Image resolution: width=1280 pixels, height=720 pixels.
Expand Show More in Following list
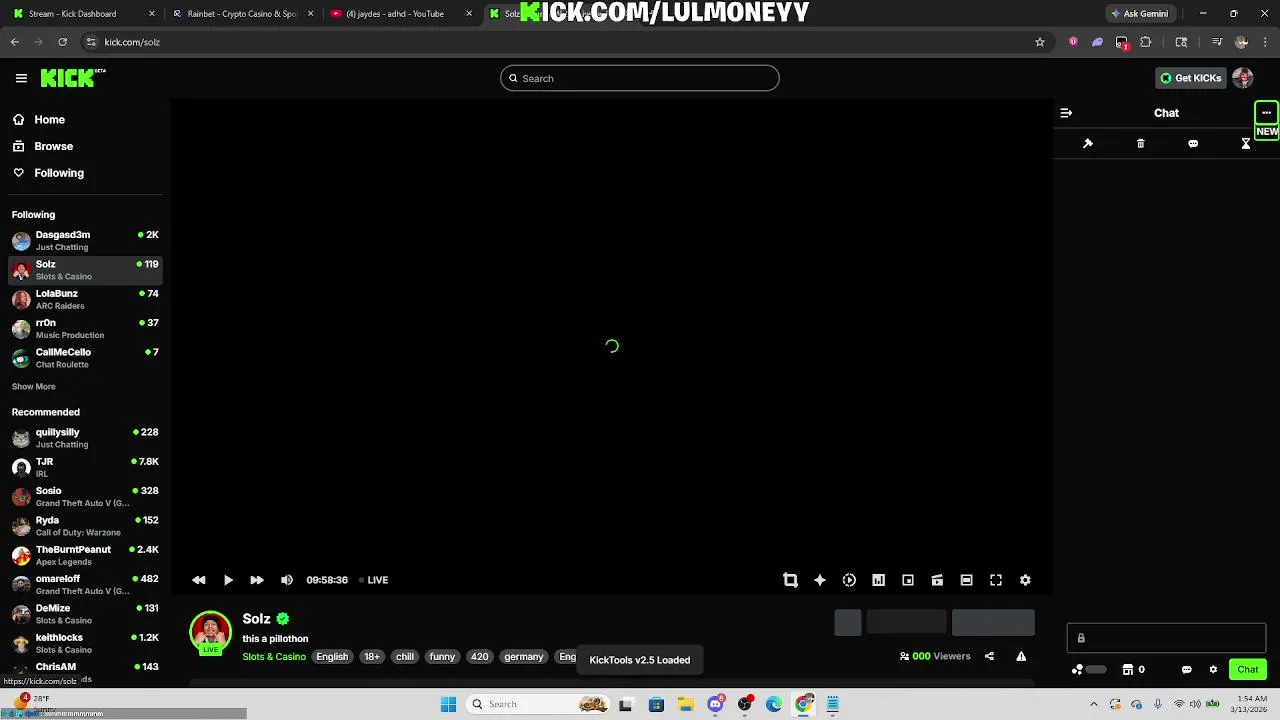(34, 387)
